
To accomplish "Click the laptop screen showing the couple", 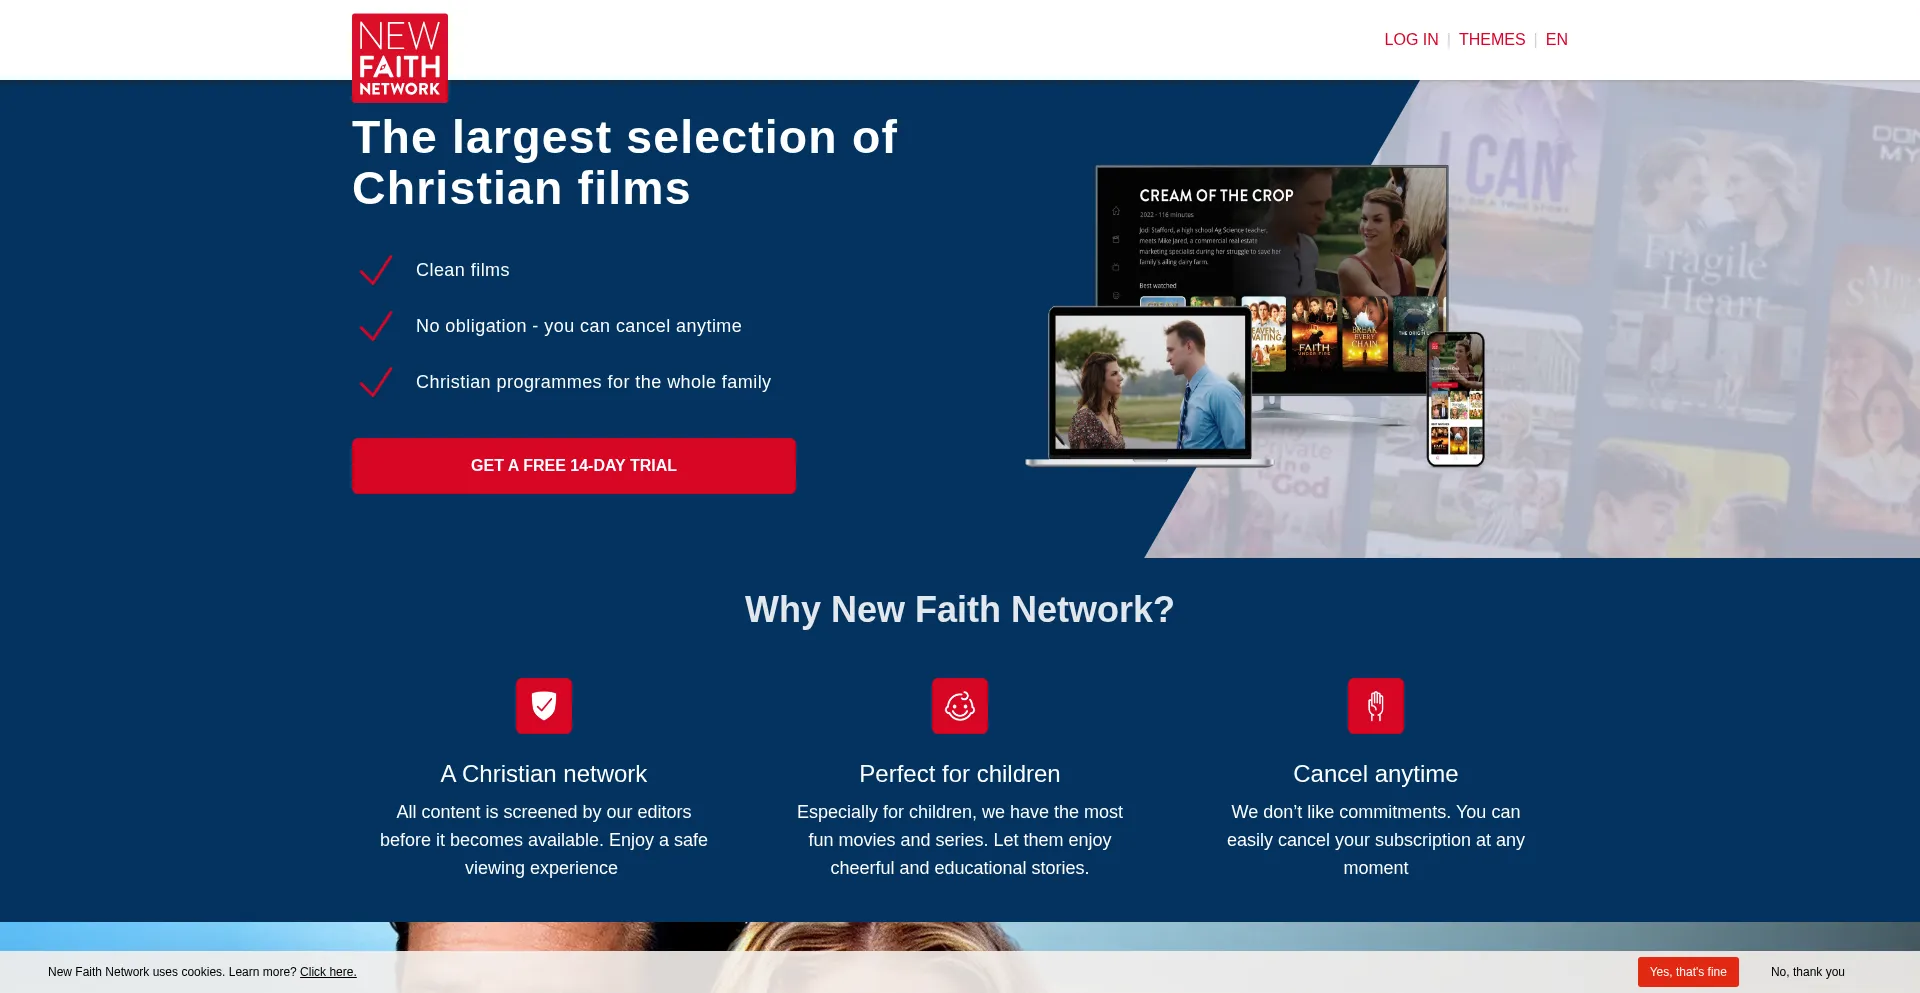I will 1149,383.
